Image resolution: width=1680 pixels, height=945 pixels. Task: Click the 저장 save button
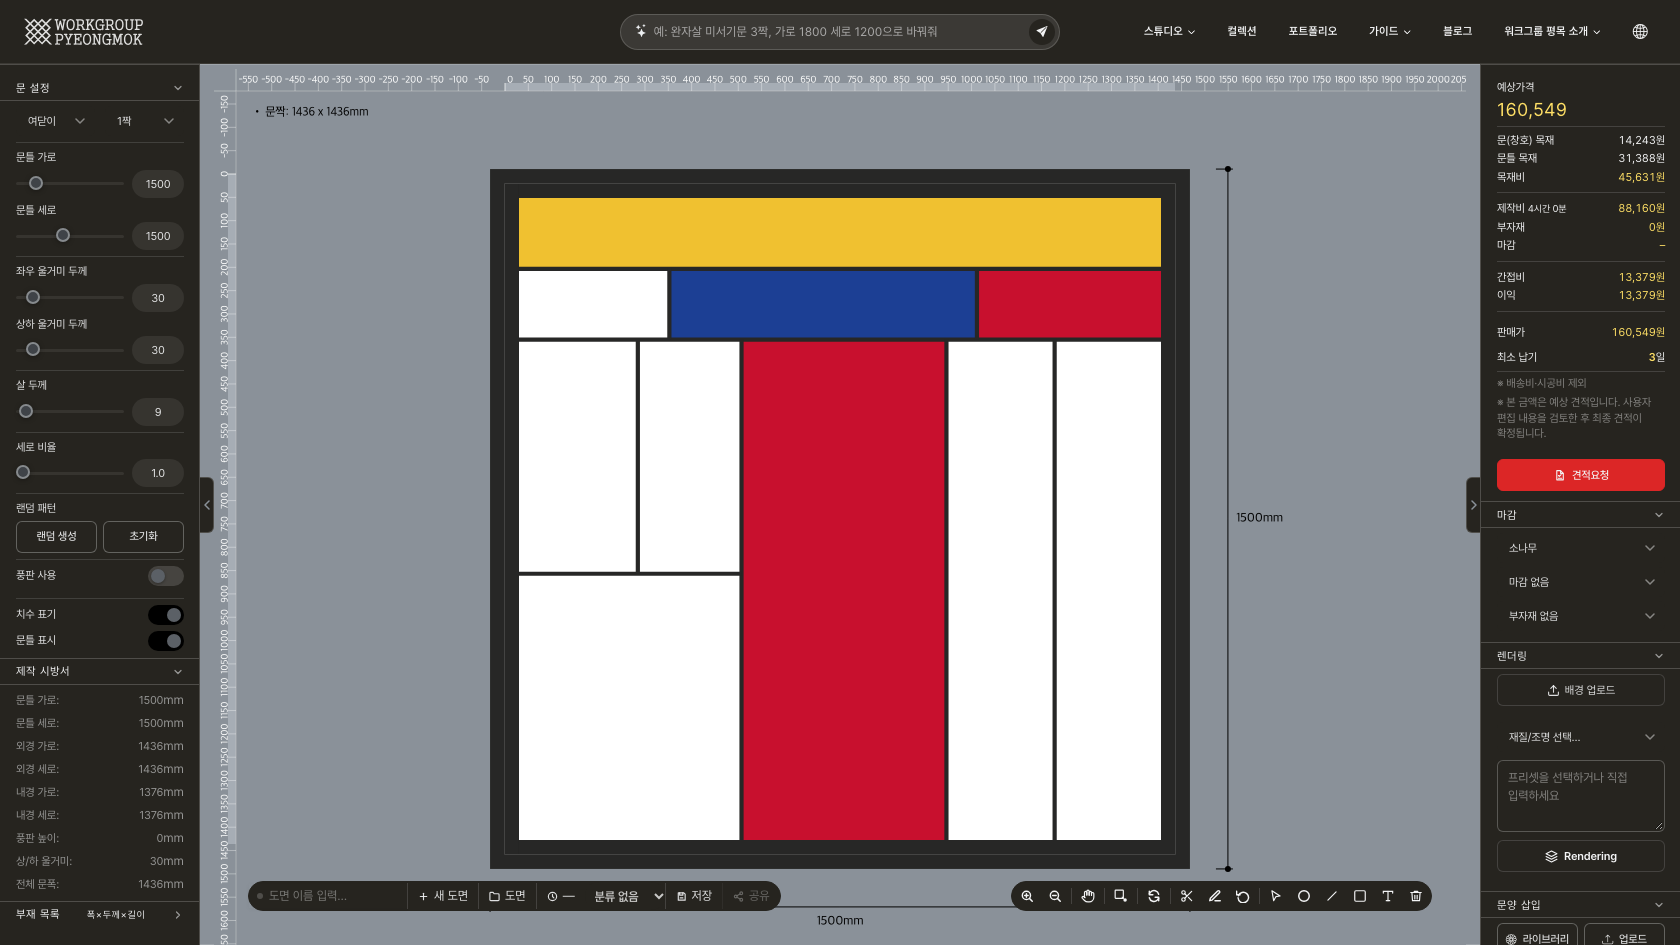coord(694,896)
